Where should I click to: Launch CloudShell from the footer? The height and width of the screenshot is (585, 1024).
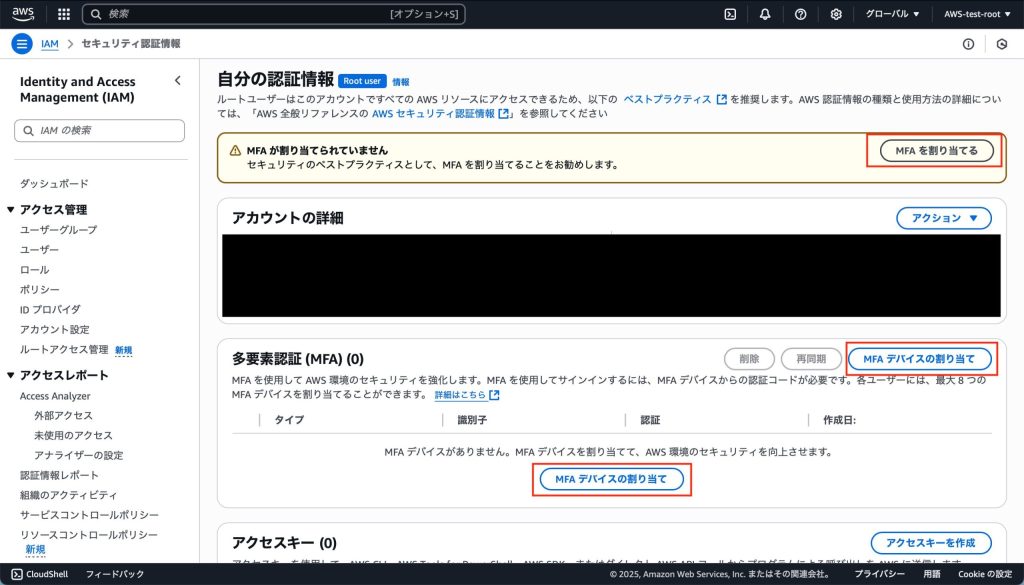[40, 574]
